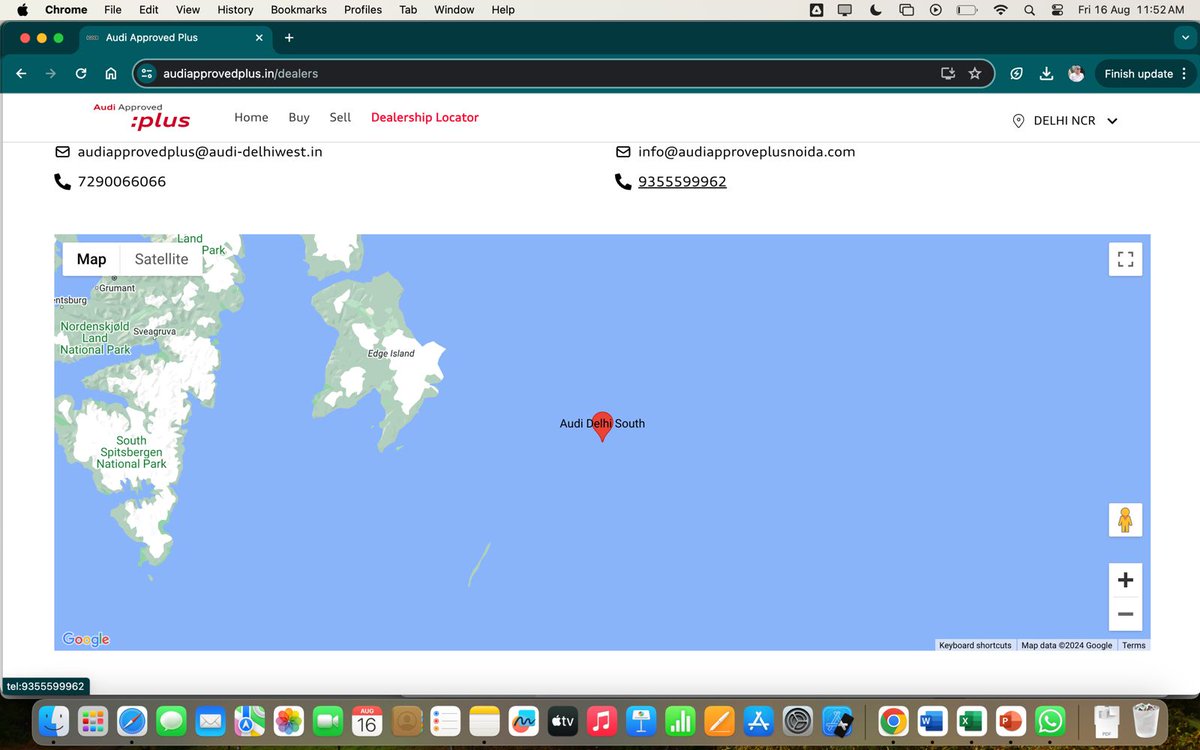Open the Chrome File menu
Viewport: 1200px width, 750px height.
pos(113,10)
